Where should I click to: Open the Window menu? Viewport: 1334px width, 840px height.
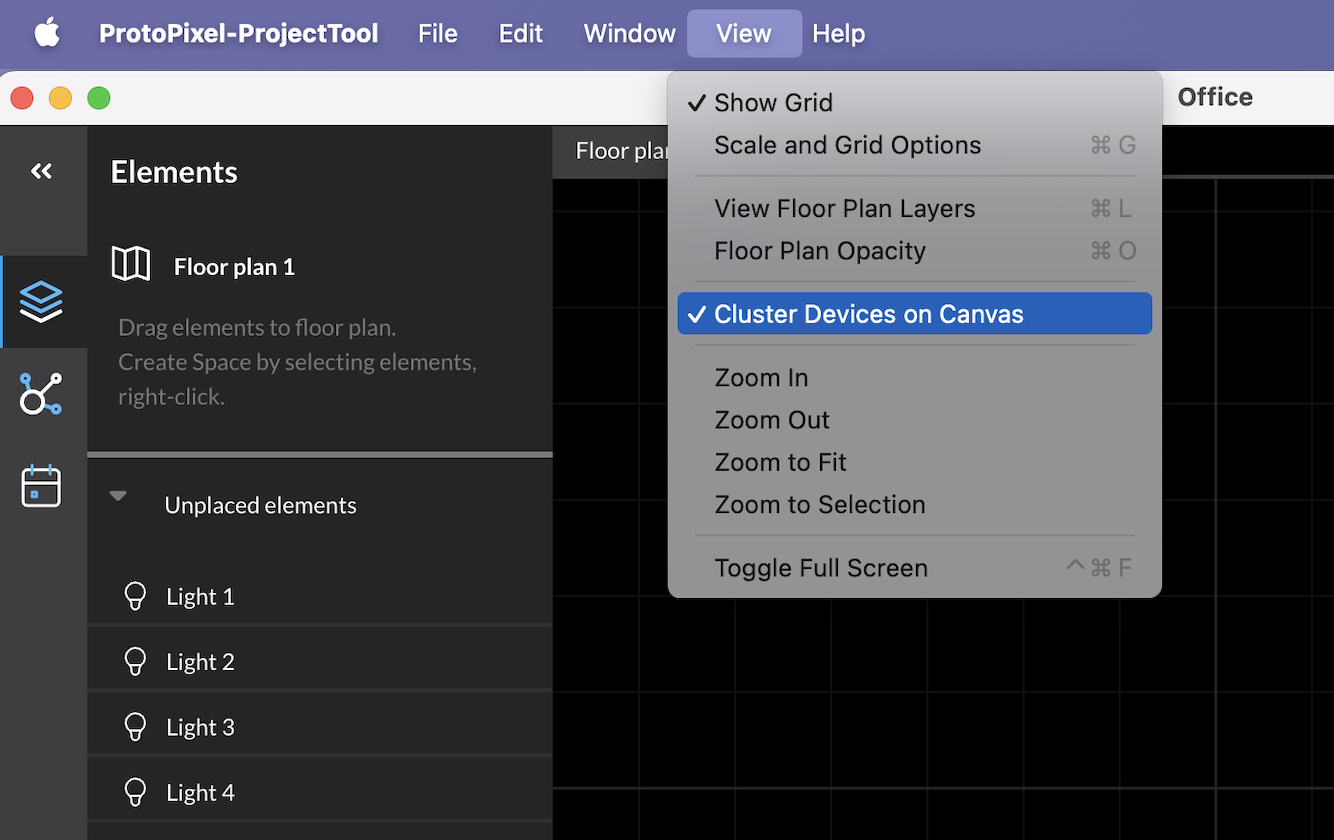[x=629, y=33]
